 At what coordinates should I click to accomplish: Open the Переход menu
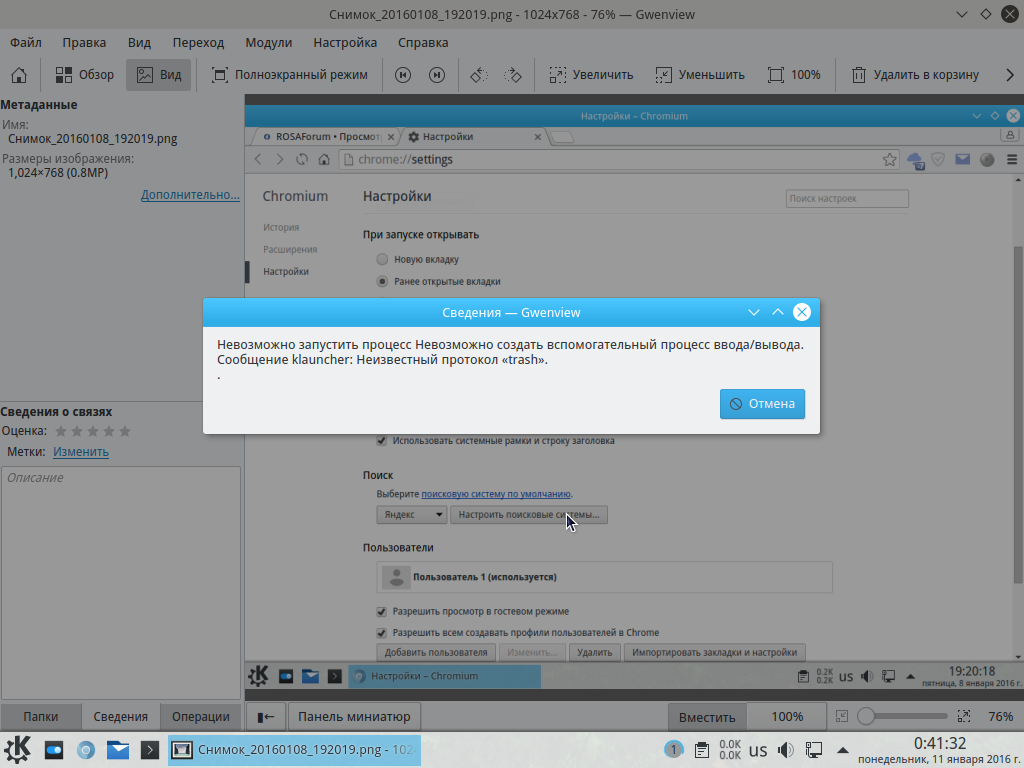click(x=199, y=42)
